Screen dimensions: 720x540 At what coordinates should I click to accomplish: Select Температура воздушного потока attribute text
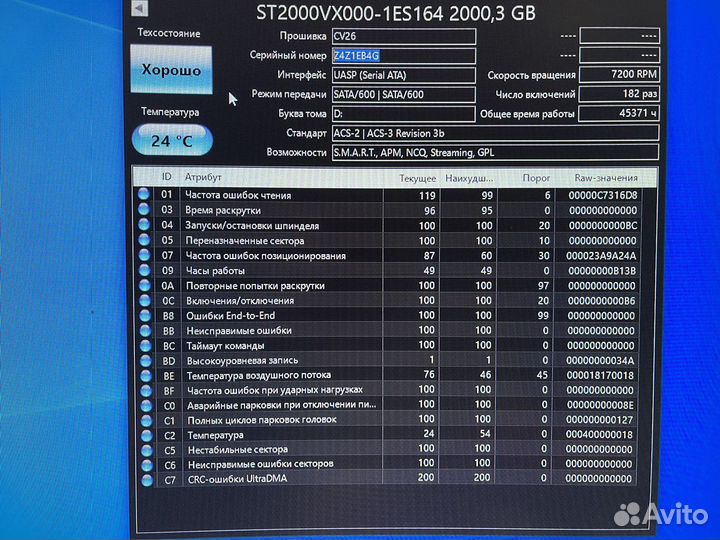pyautogui.click(x=259, y=376)
